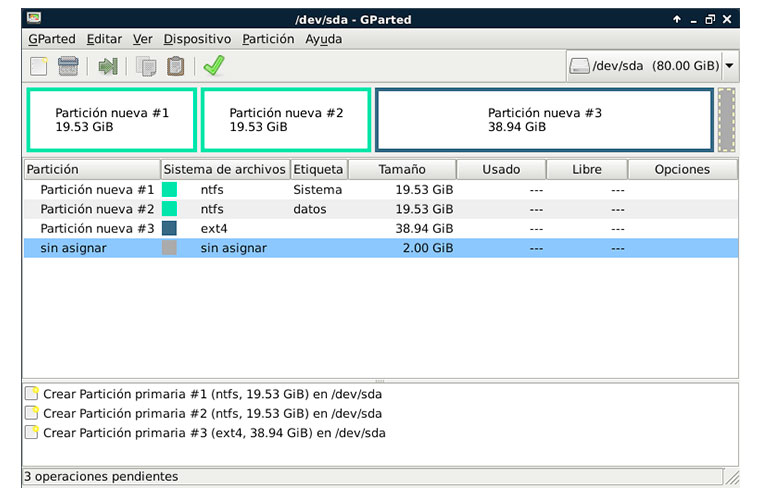
Task: Click the pending operation #2 page icon
Action: point(32,413)
